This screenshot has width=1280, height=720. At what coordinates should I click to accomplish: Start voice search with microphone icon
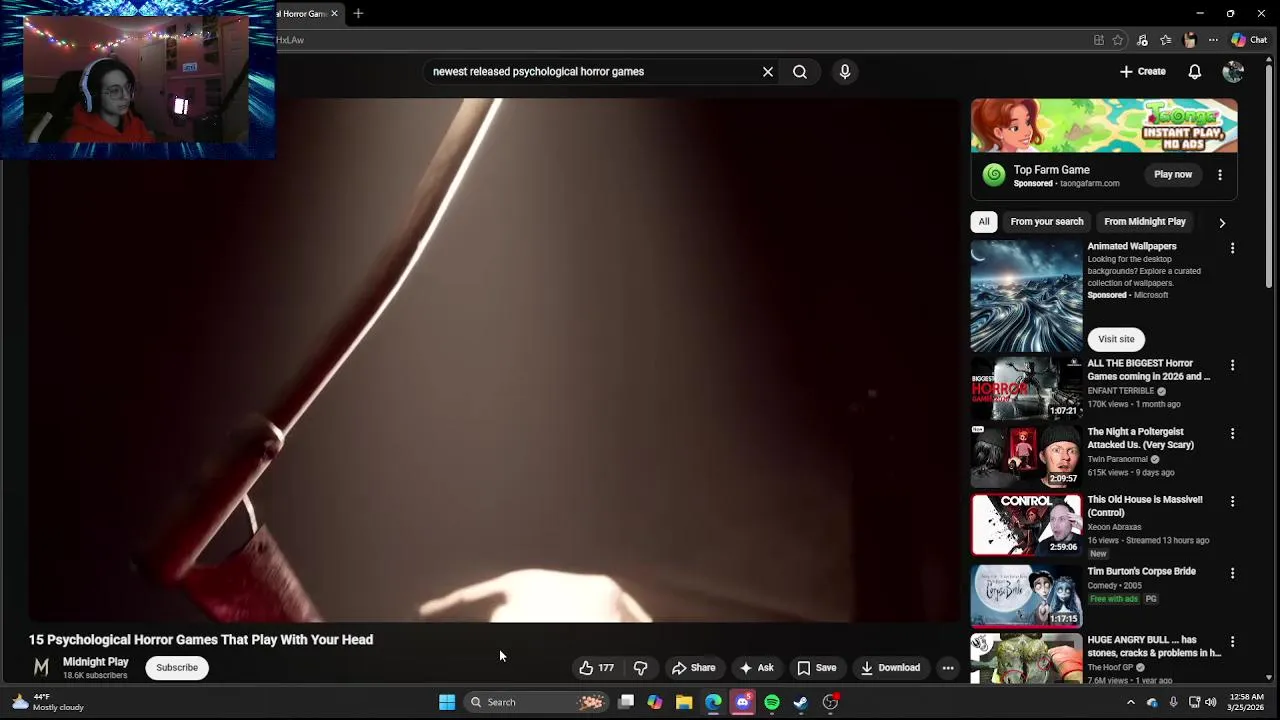845,72
